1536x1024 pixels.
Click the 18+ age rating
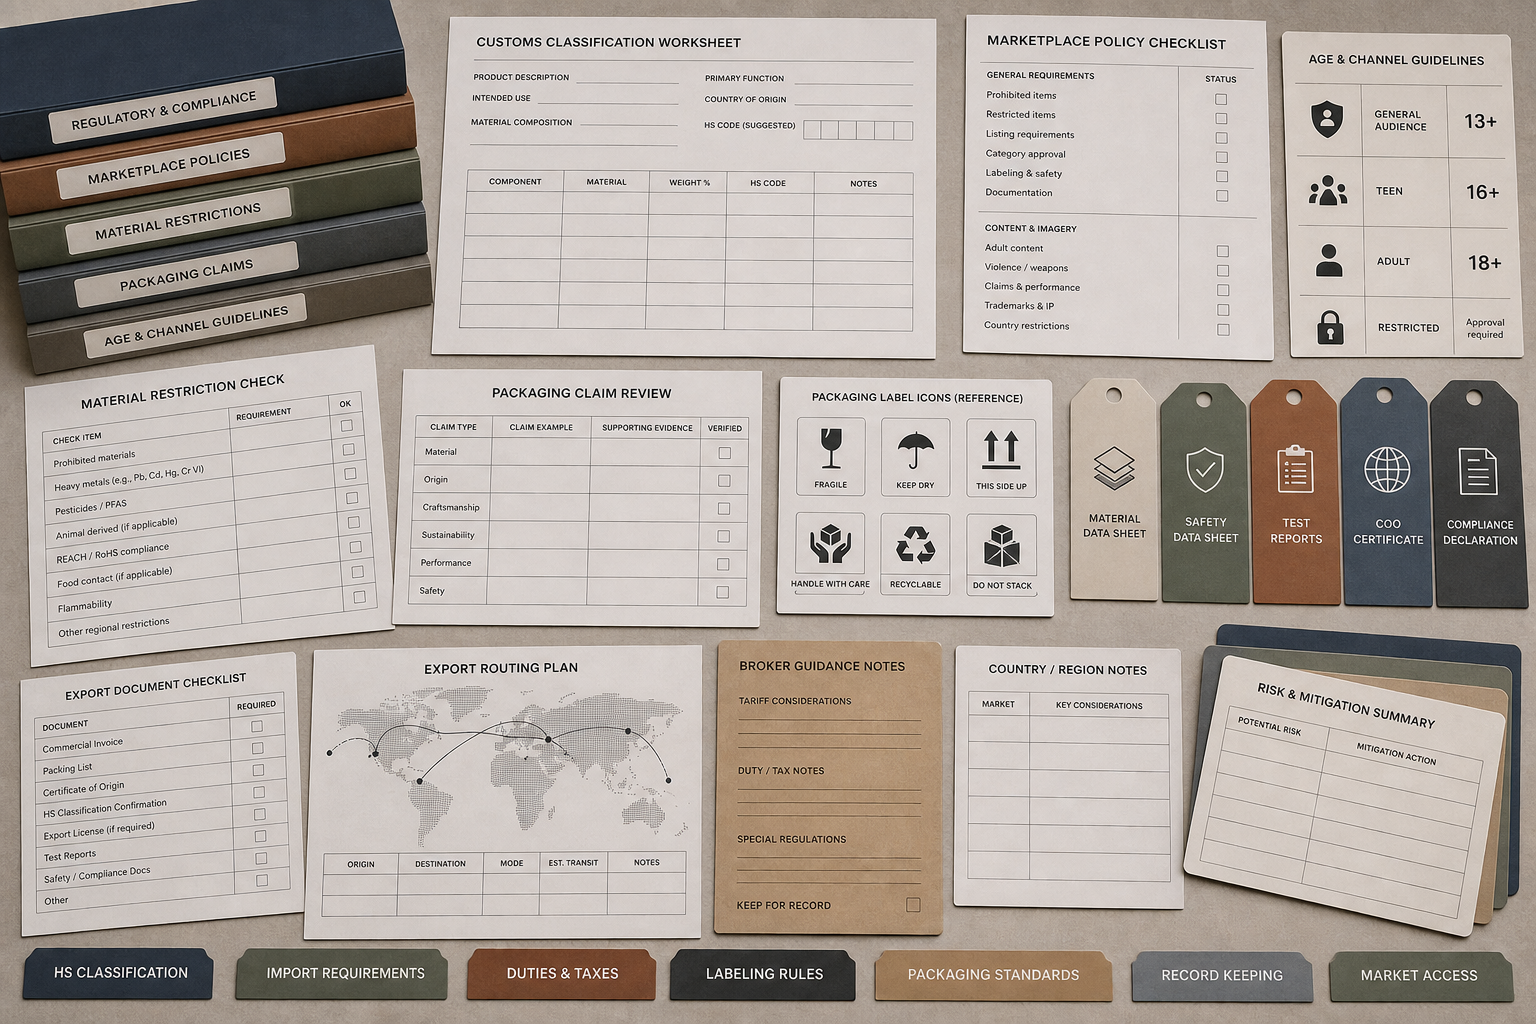coord(1484,263)
